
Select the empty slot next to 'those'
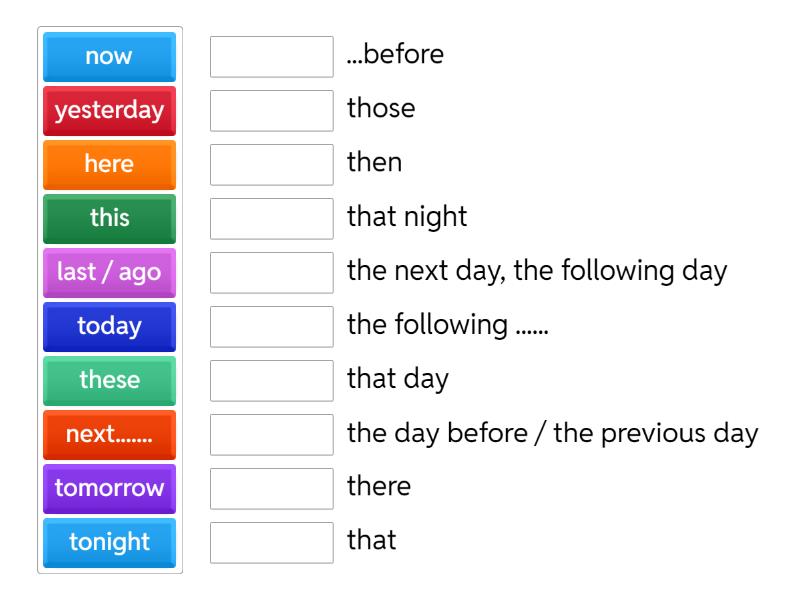[272, 111]
